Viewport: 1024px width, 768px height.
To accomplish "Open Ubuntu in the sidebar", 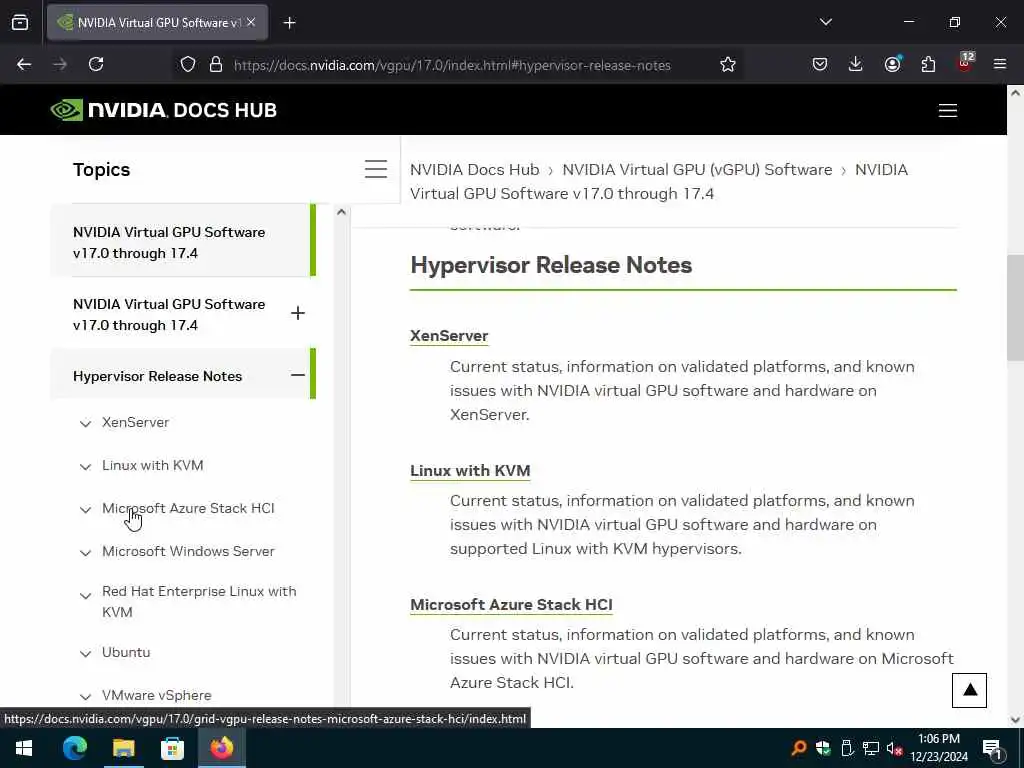I will coord(126,652).
